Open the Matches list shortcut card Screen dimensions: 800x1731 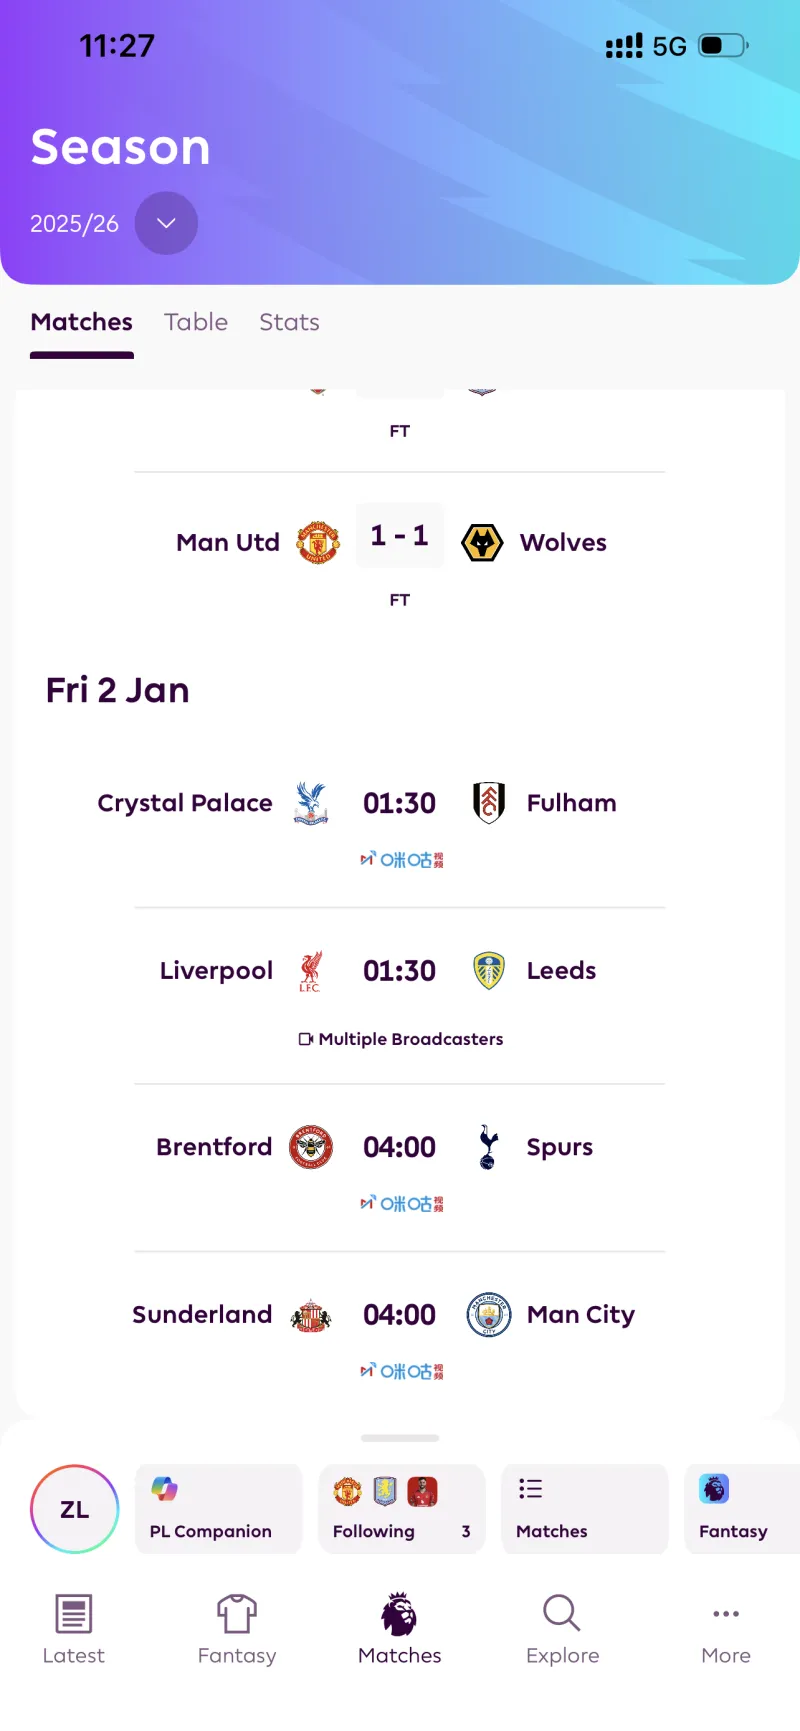pos(584,1509)
